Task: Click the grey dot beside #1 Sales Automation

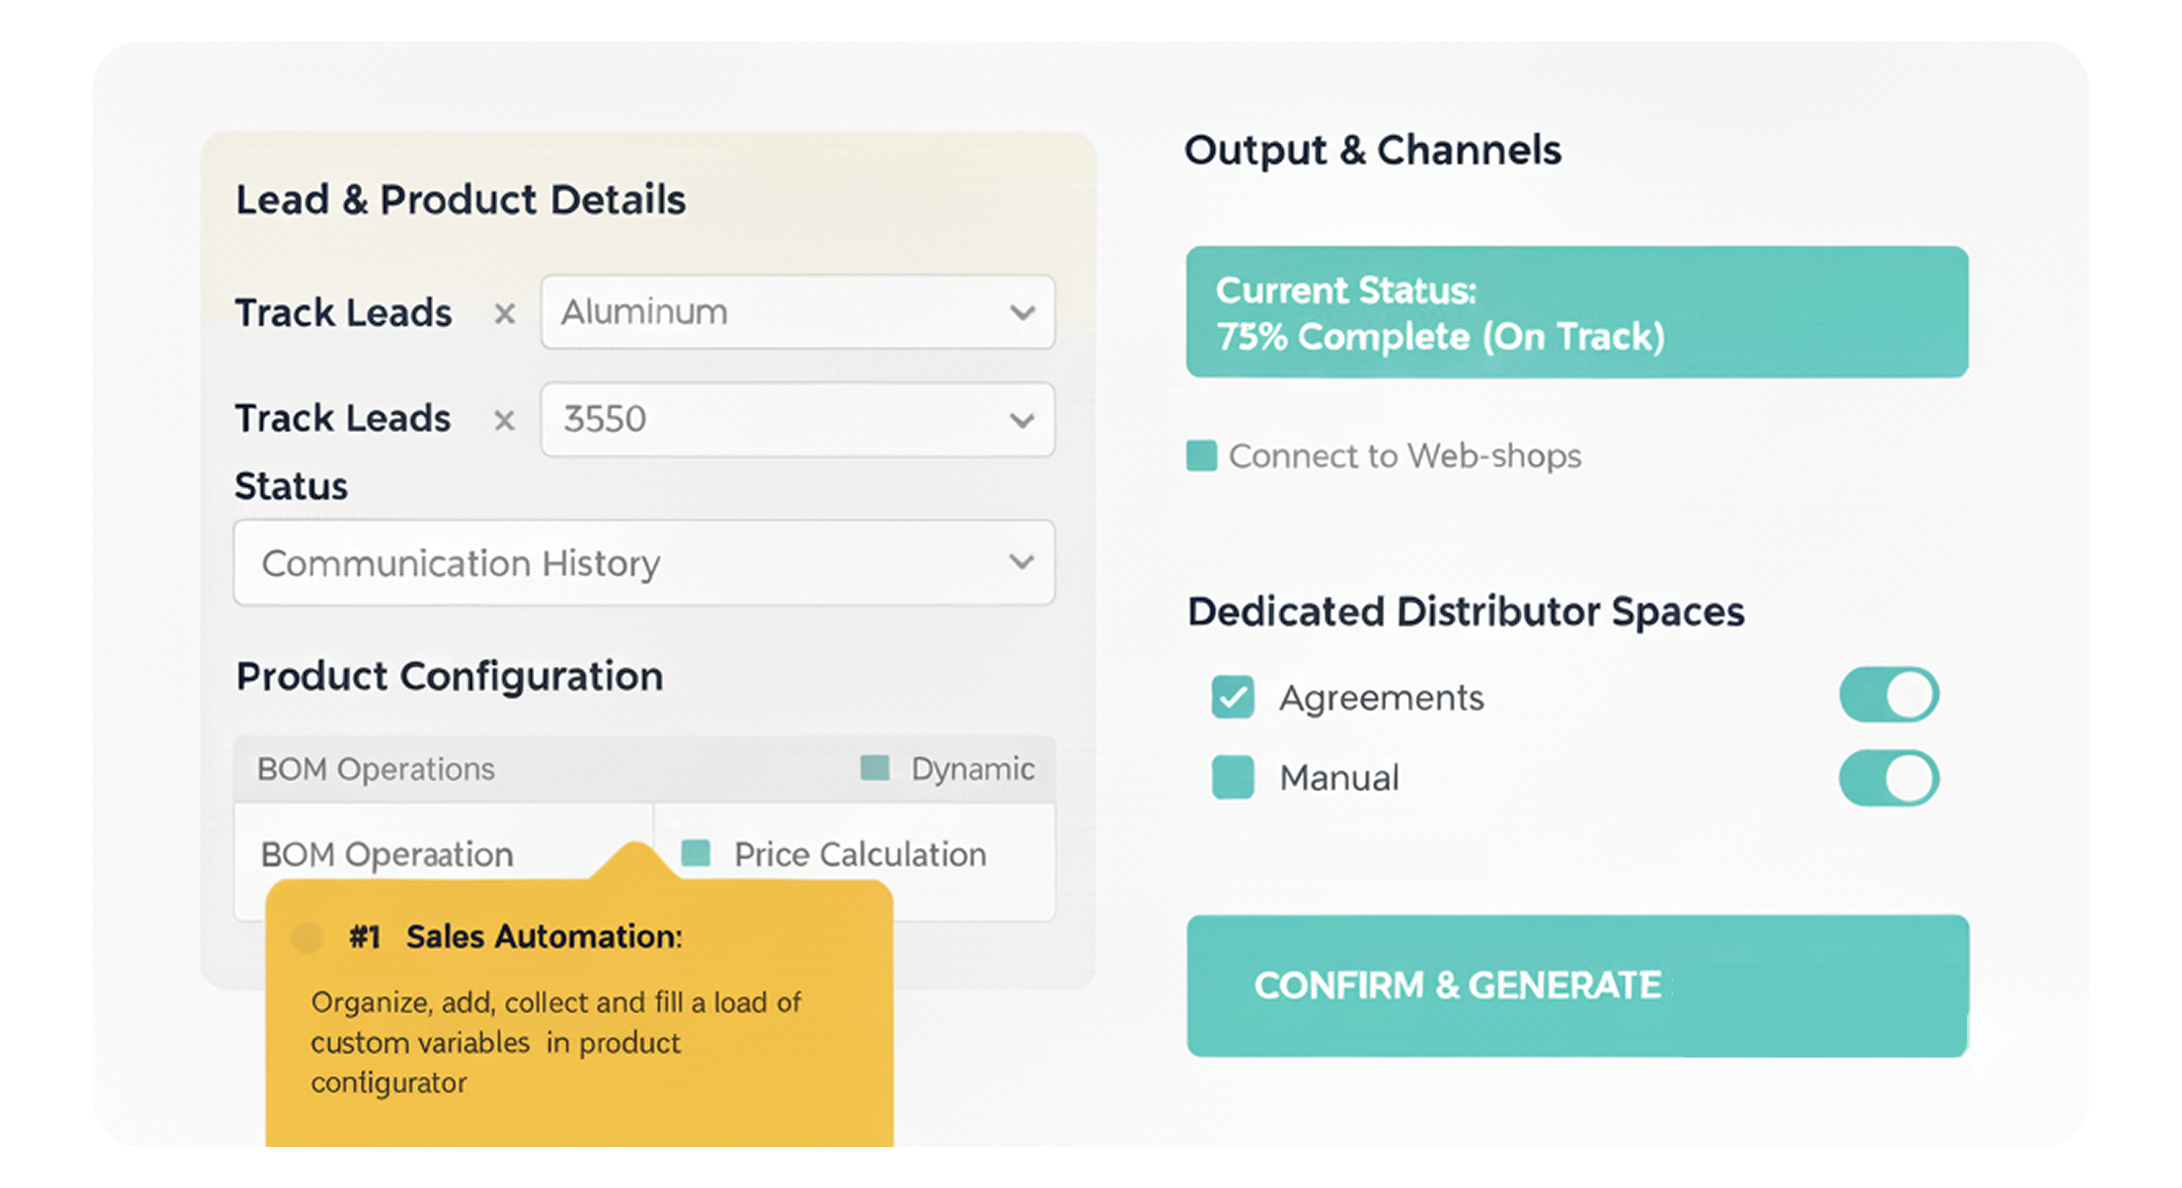Action: pyautogui.click(x=307, y=937)
